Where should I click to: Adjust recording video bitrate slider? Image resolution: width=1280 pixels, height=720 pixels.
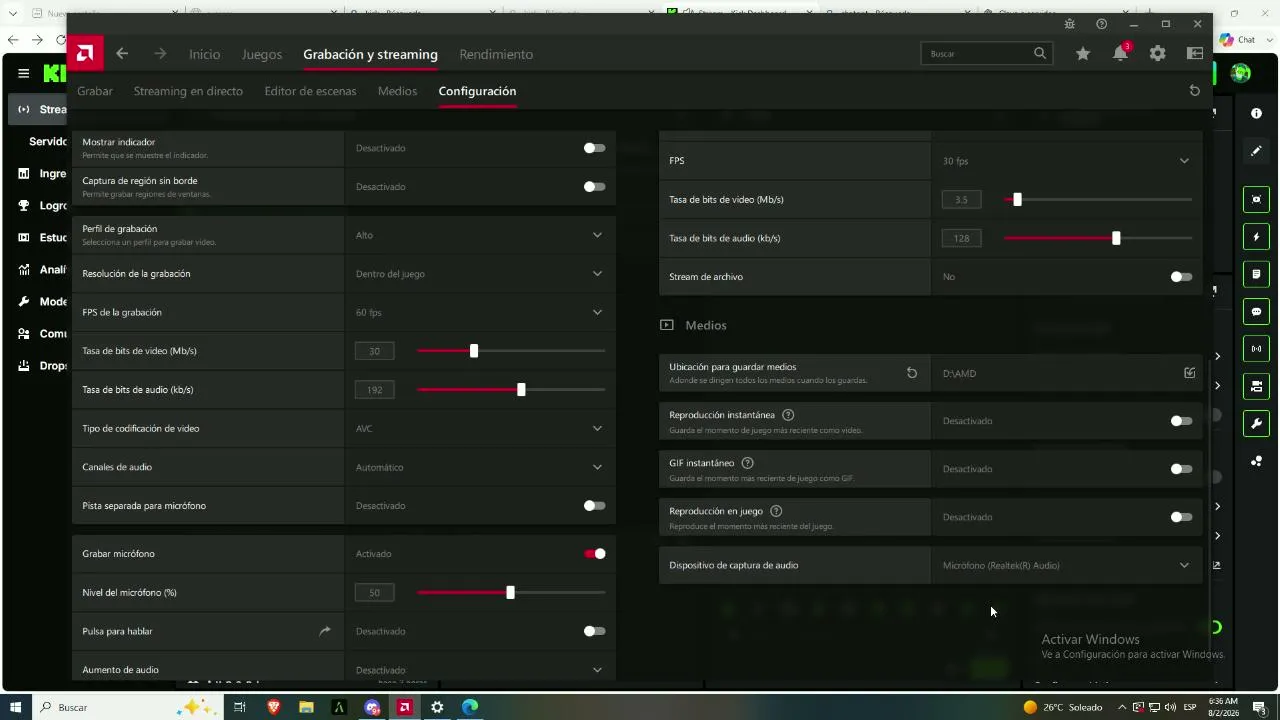(474, 351)
